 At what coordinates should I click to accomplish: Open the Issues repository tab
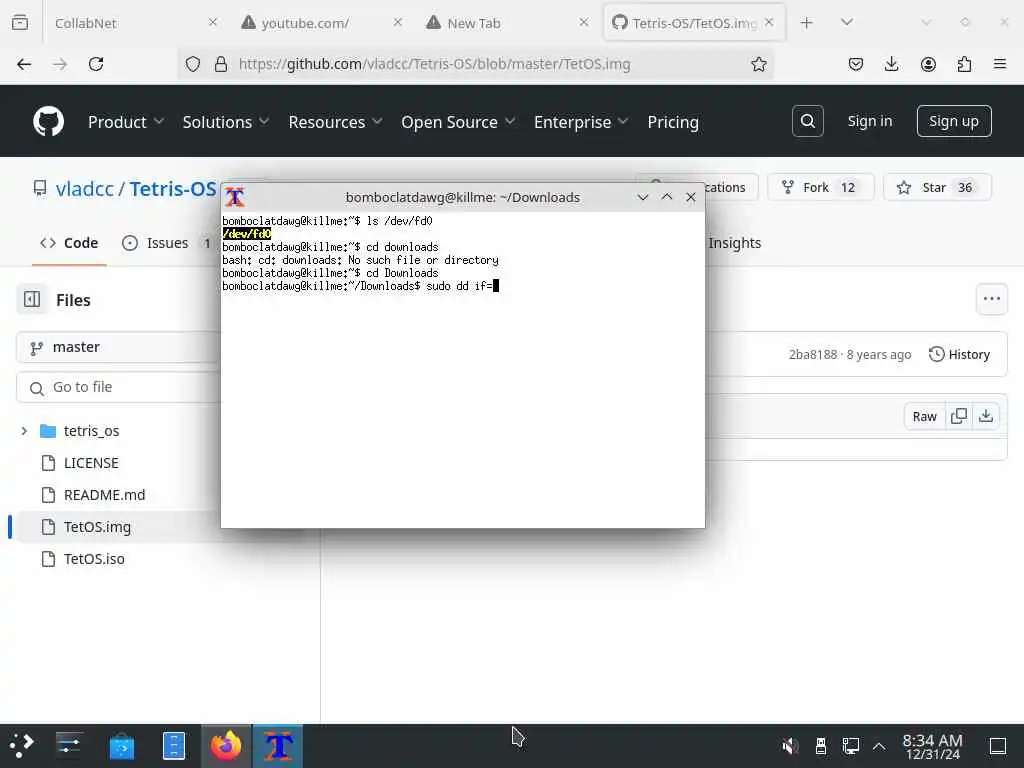coord(166,243)
